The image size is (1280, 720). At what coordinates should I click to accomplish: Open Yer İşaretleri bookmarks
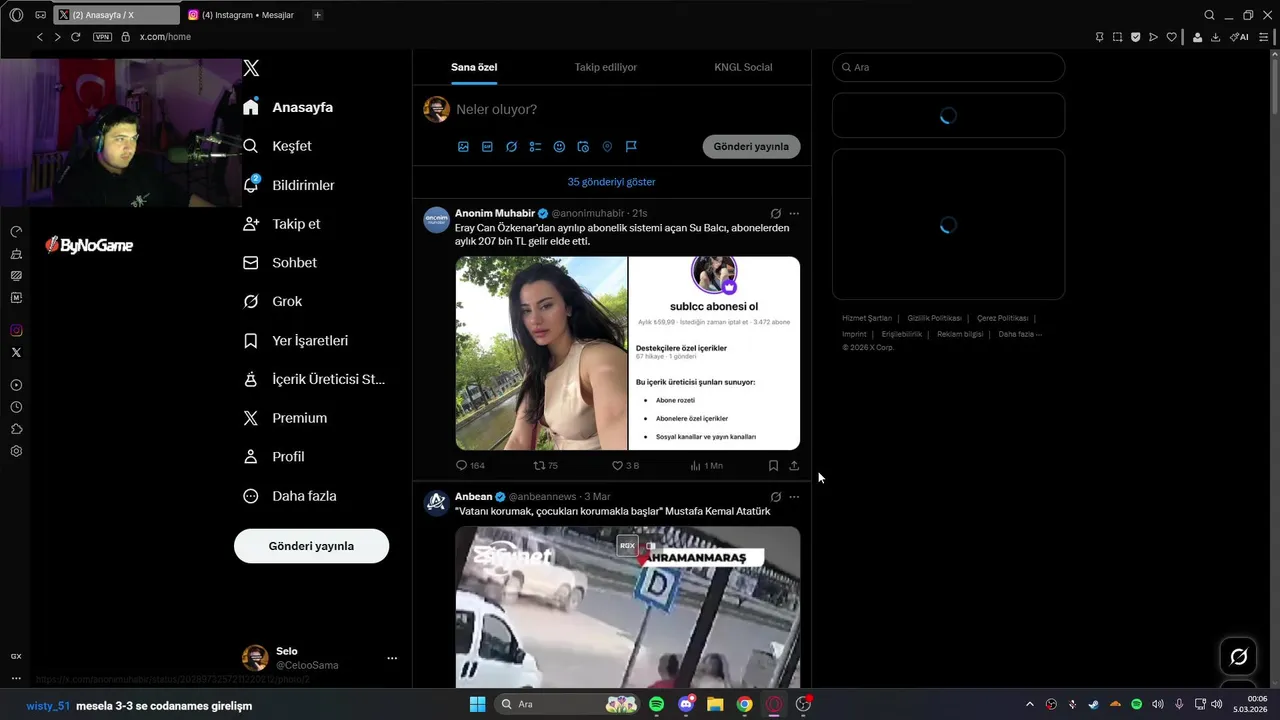pyautogui.click(x=296, y=341)
